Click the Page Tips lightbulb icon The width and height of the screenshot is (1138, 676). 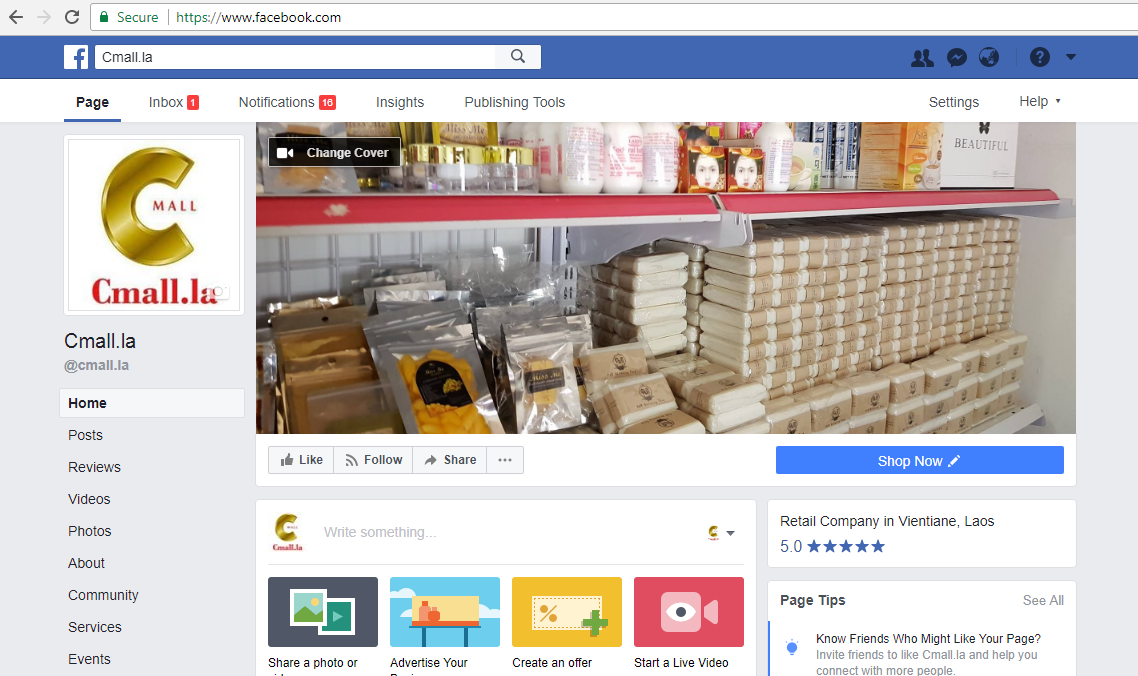[x=792, y=647]
